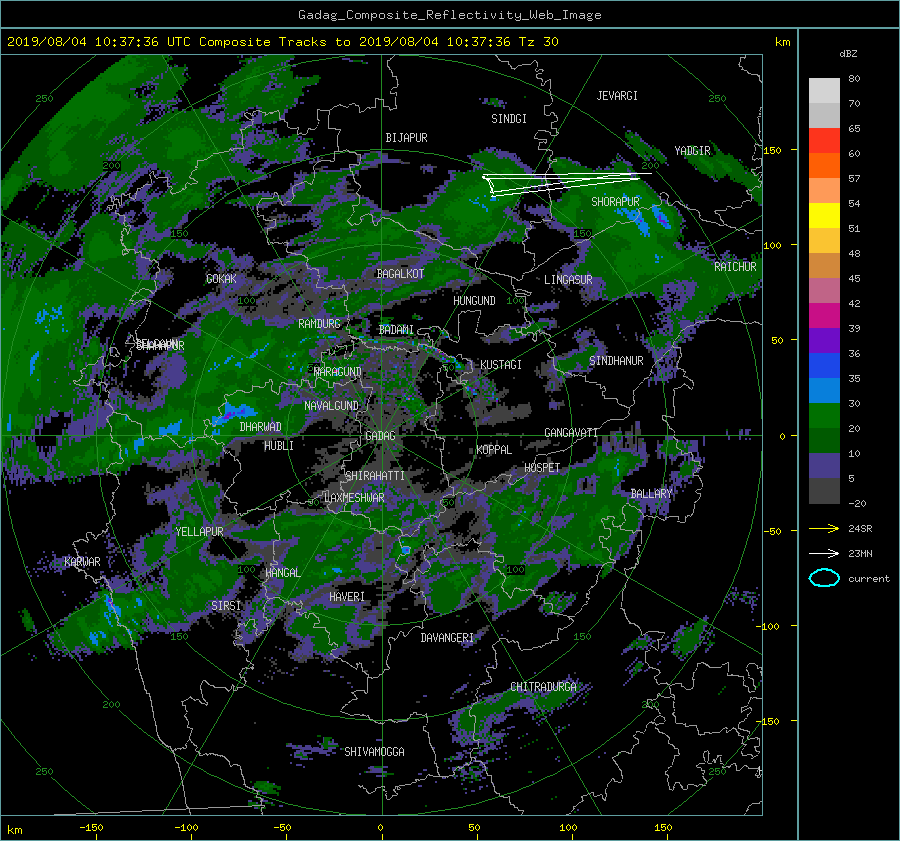Pick the magenta 42 dBZ color swatch
900x841 pixels.
[x=824, y=316]
